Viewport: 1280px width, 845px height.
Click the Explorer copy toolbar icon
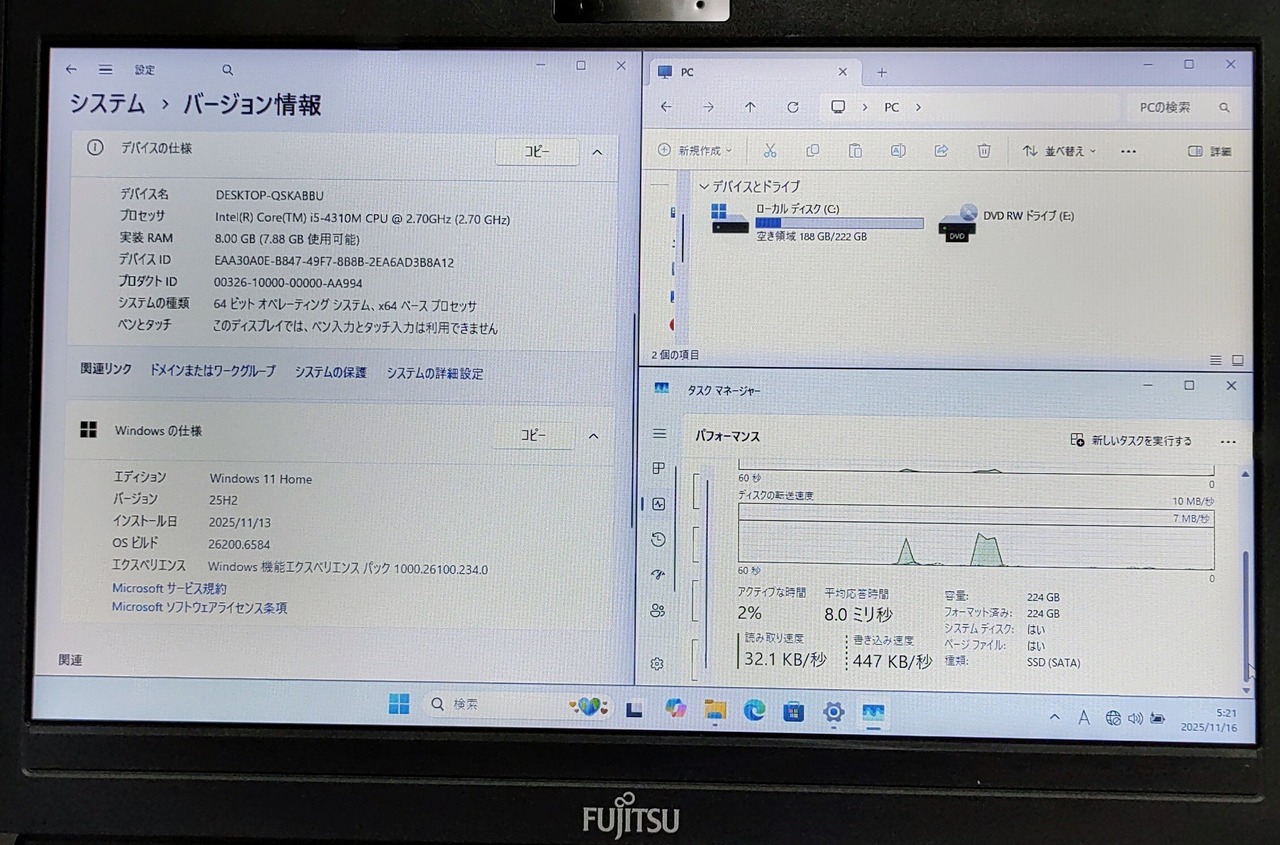tap(813, 151)
